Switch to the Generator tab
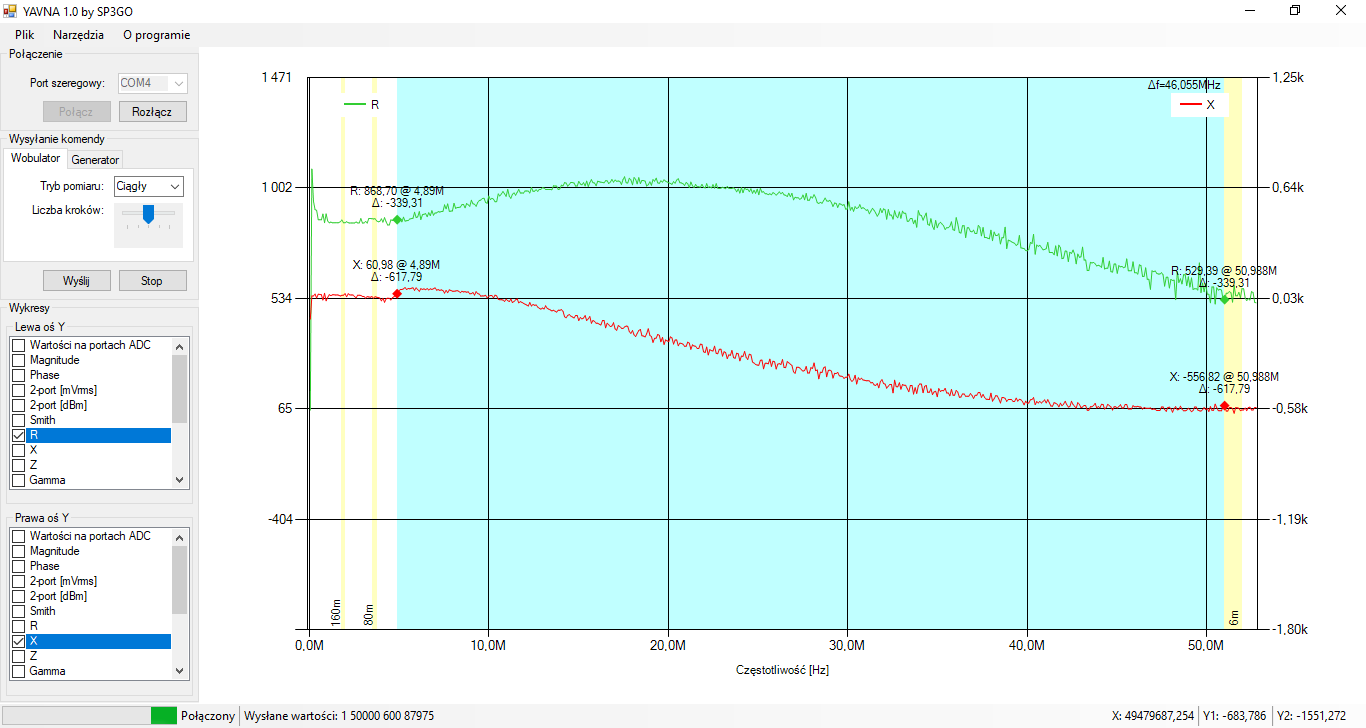 pyautogui.click(x=95, y=160)
